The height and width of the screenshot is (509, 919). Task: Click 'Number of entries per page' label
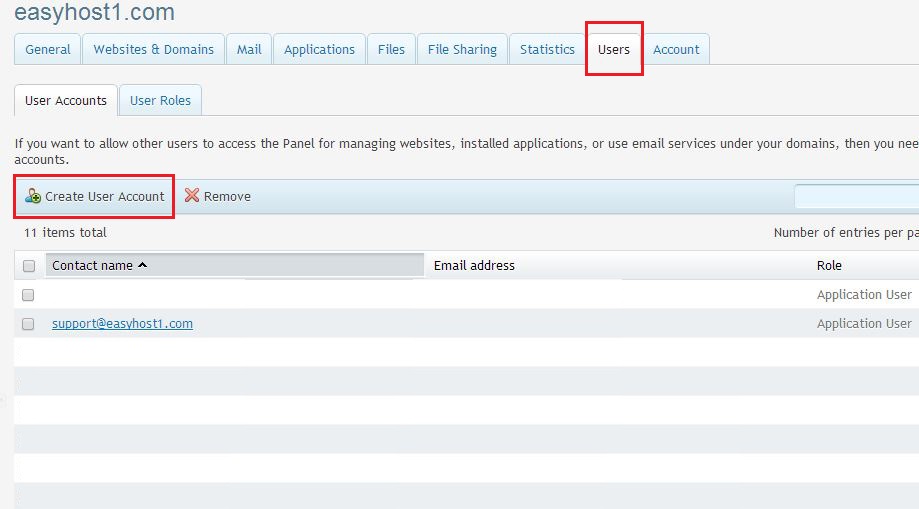point(846,233)
